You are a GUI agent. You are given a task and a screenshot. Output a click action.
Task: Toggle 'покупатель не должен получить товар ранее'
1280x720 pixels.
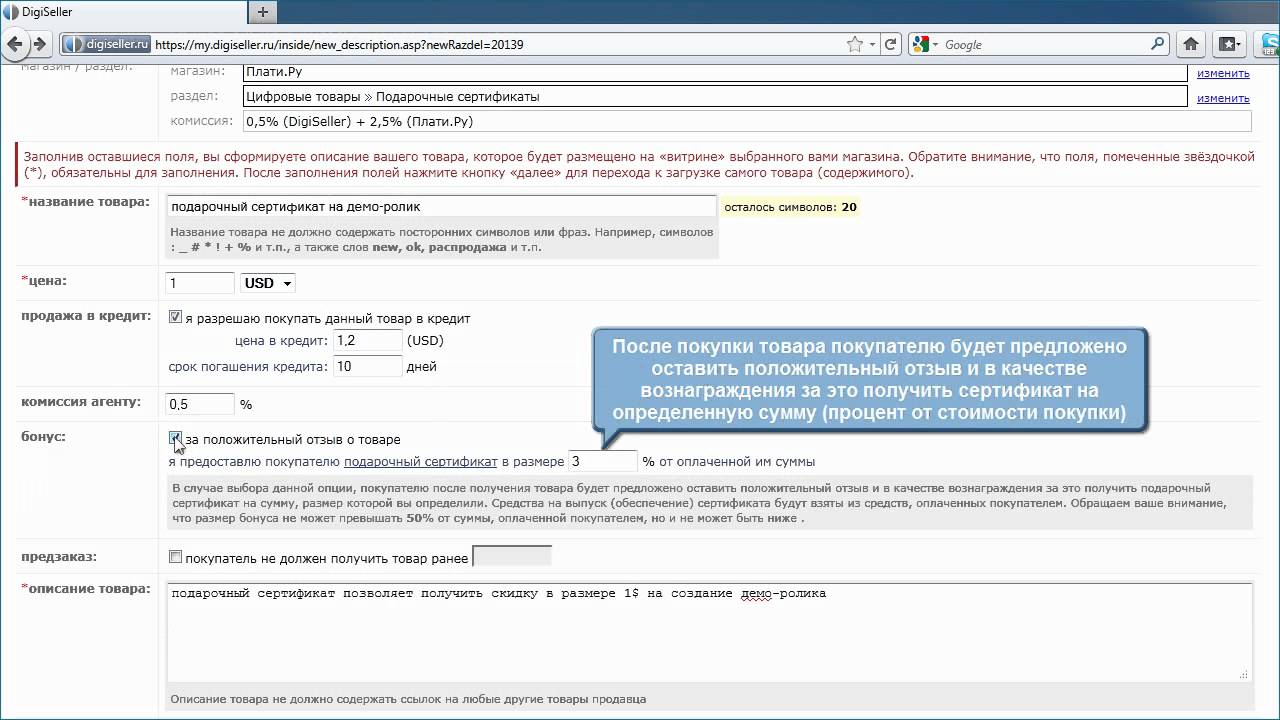pos(175,557)
